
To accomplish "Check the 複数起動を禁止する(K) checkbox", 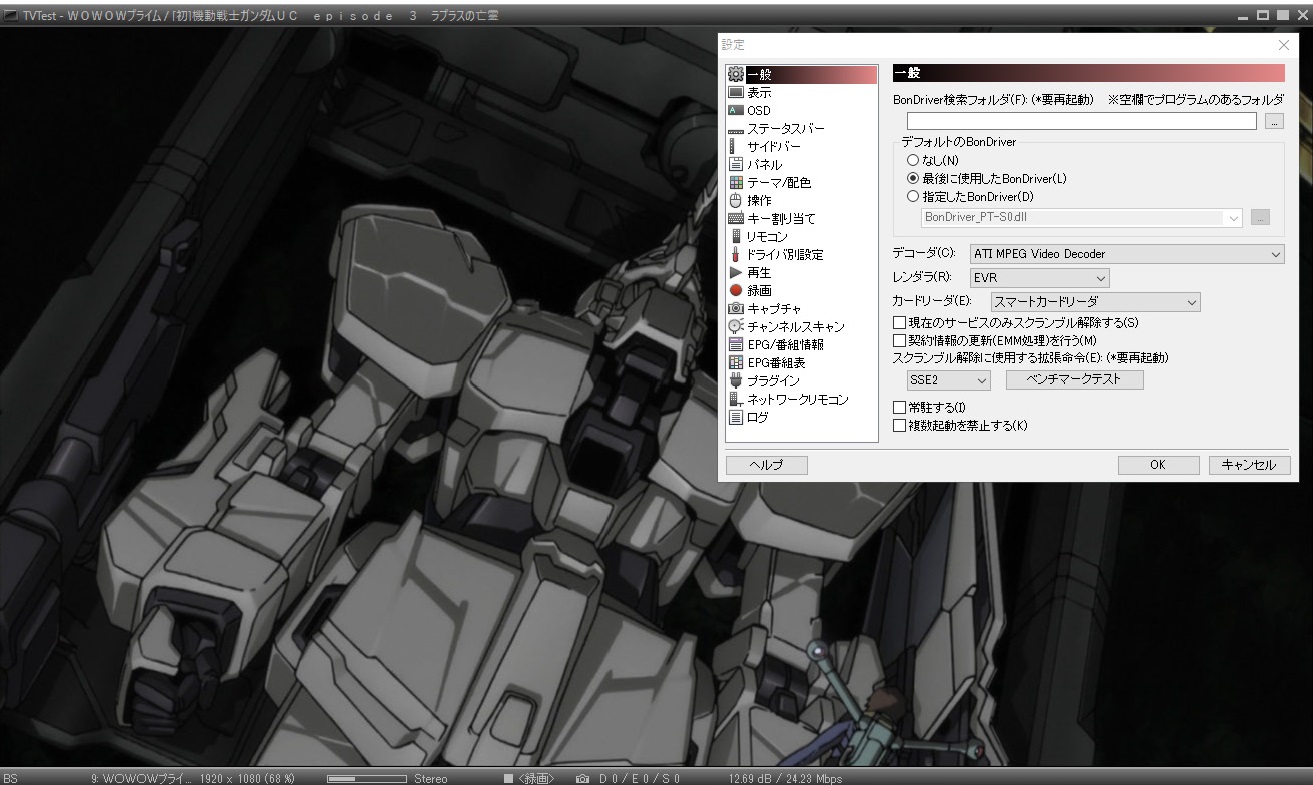I will click(899, 426).
